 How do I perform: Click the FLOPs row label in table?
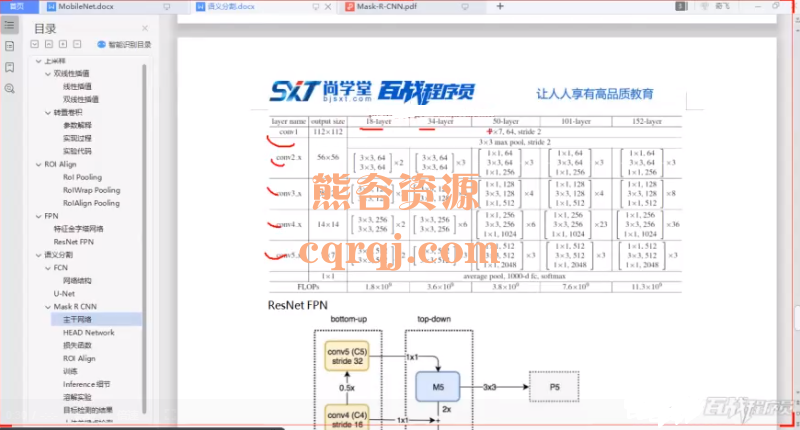coord(308,287)
